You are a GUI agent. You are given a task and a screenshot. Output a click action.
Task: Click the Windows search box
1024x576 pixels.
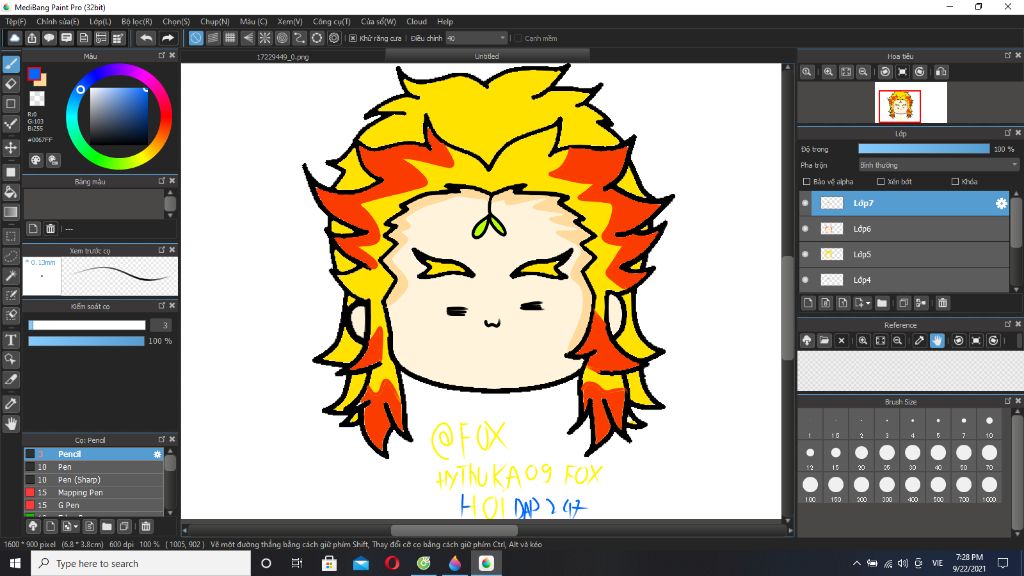click(140, 563)
